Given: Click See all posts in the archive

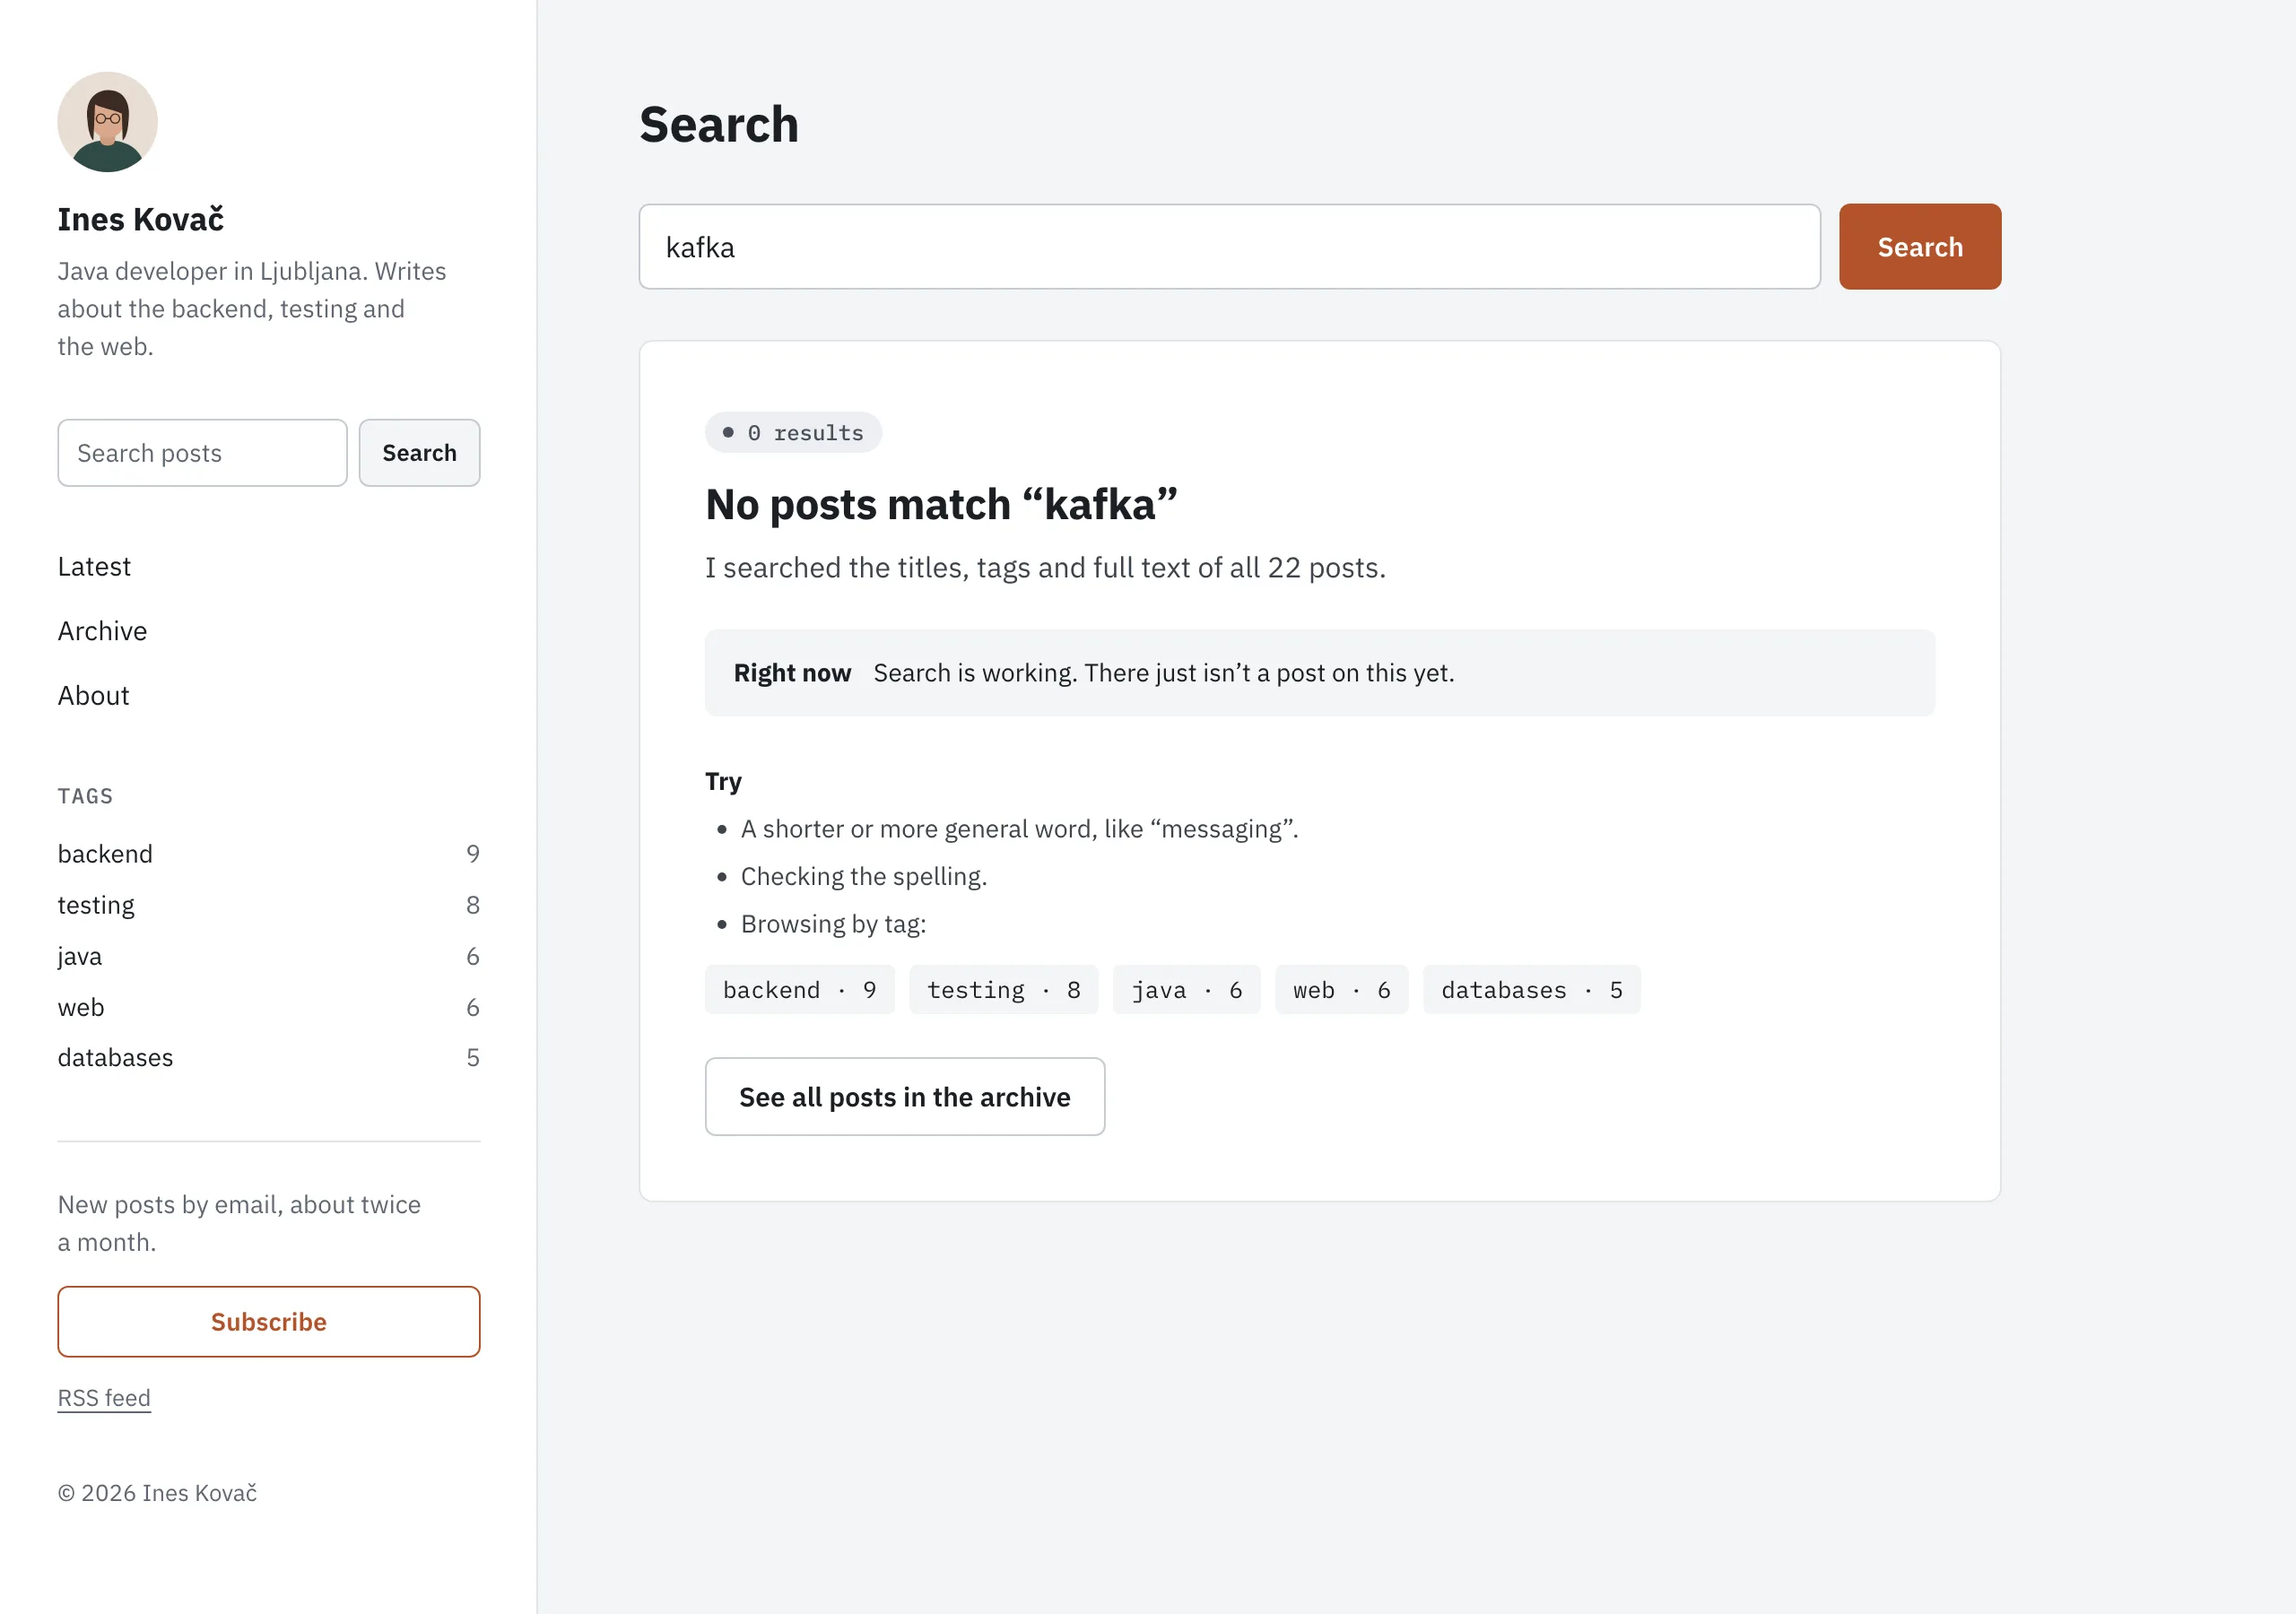Looking at the screenshot, I should pos(905,1097).
